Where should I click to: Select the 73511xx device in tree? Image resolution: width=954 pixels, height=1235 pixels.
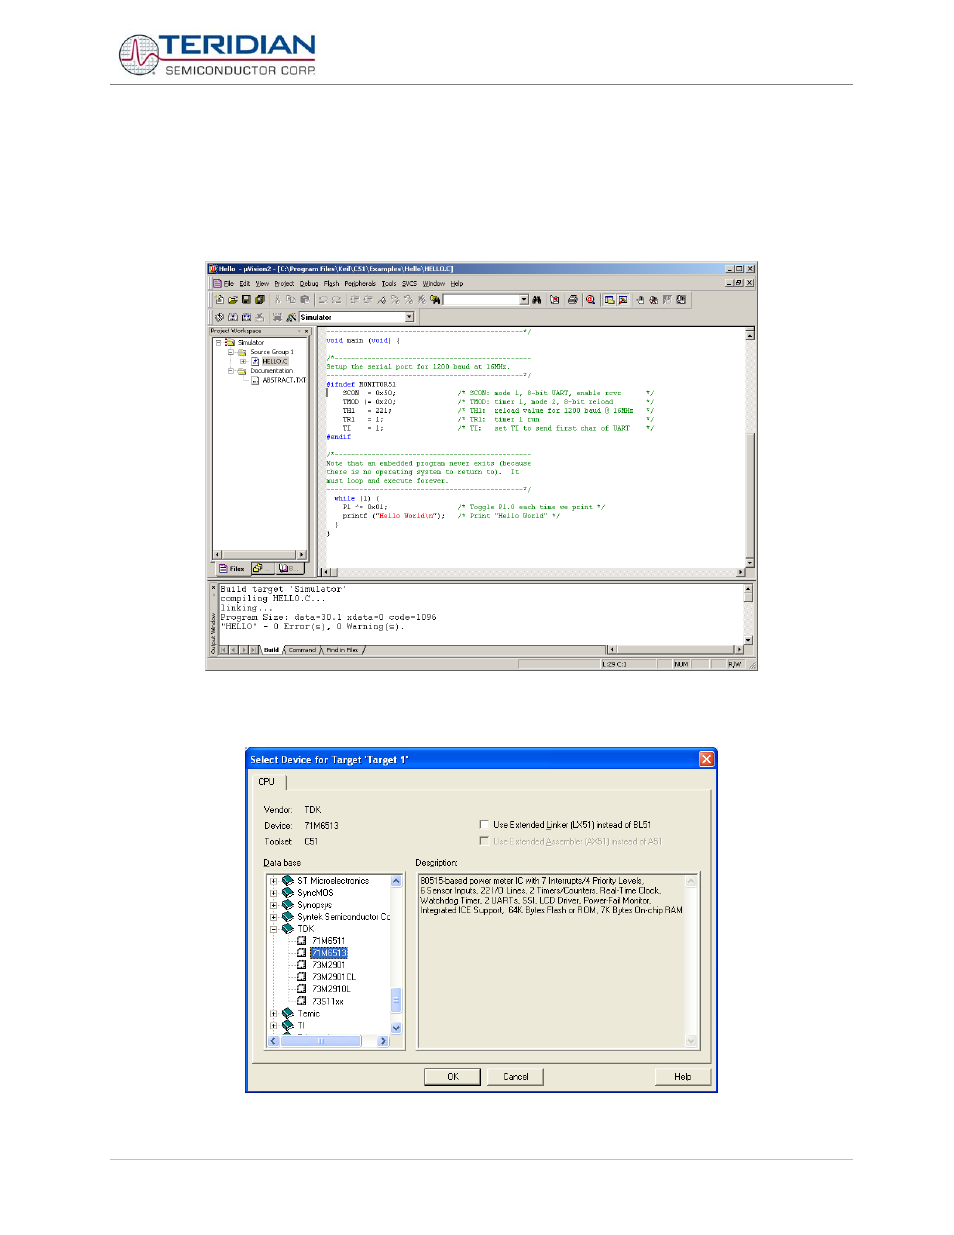click(x=328, y=1001)
